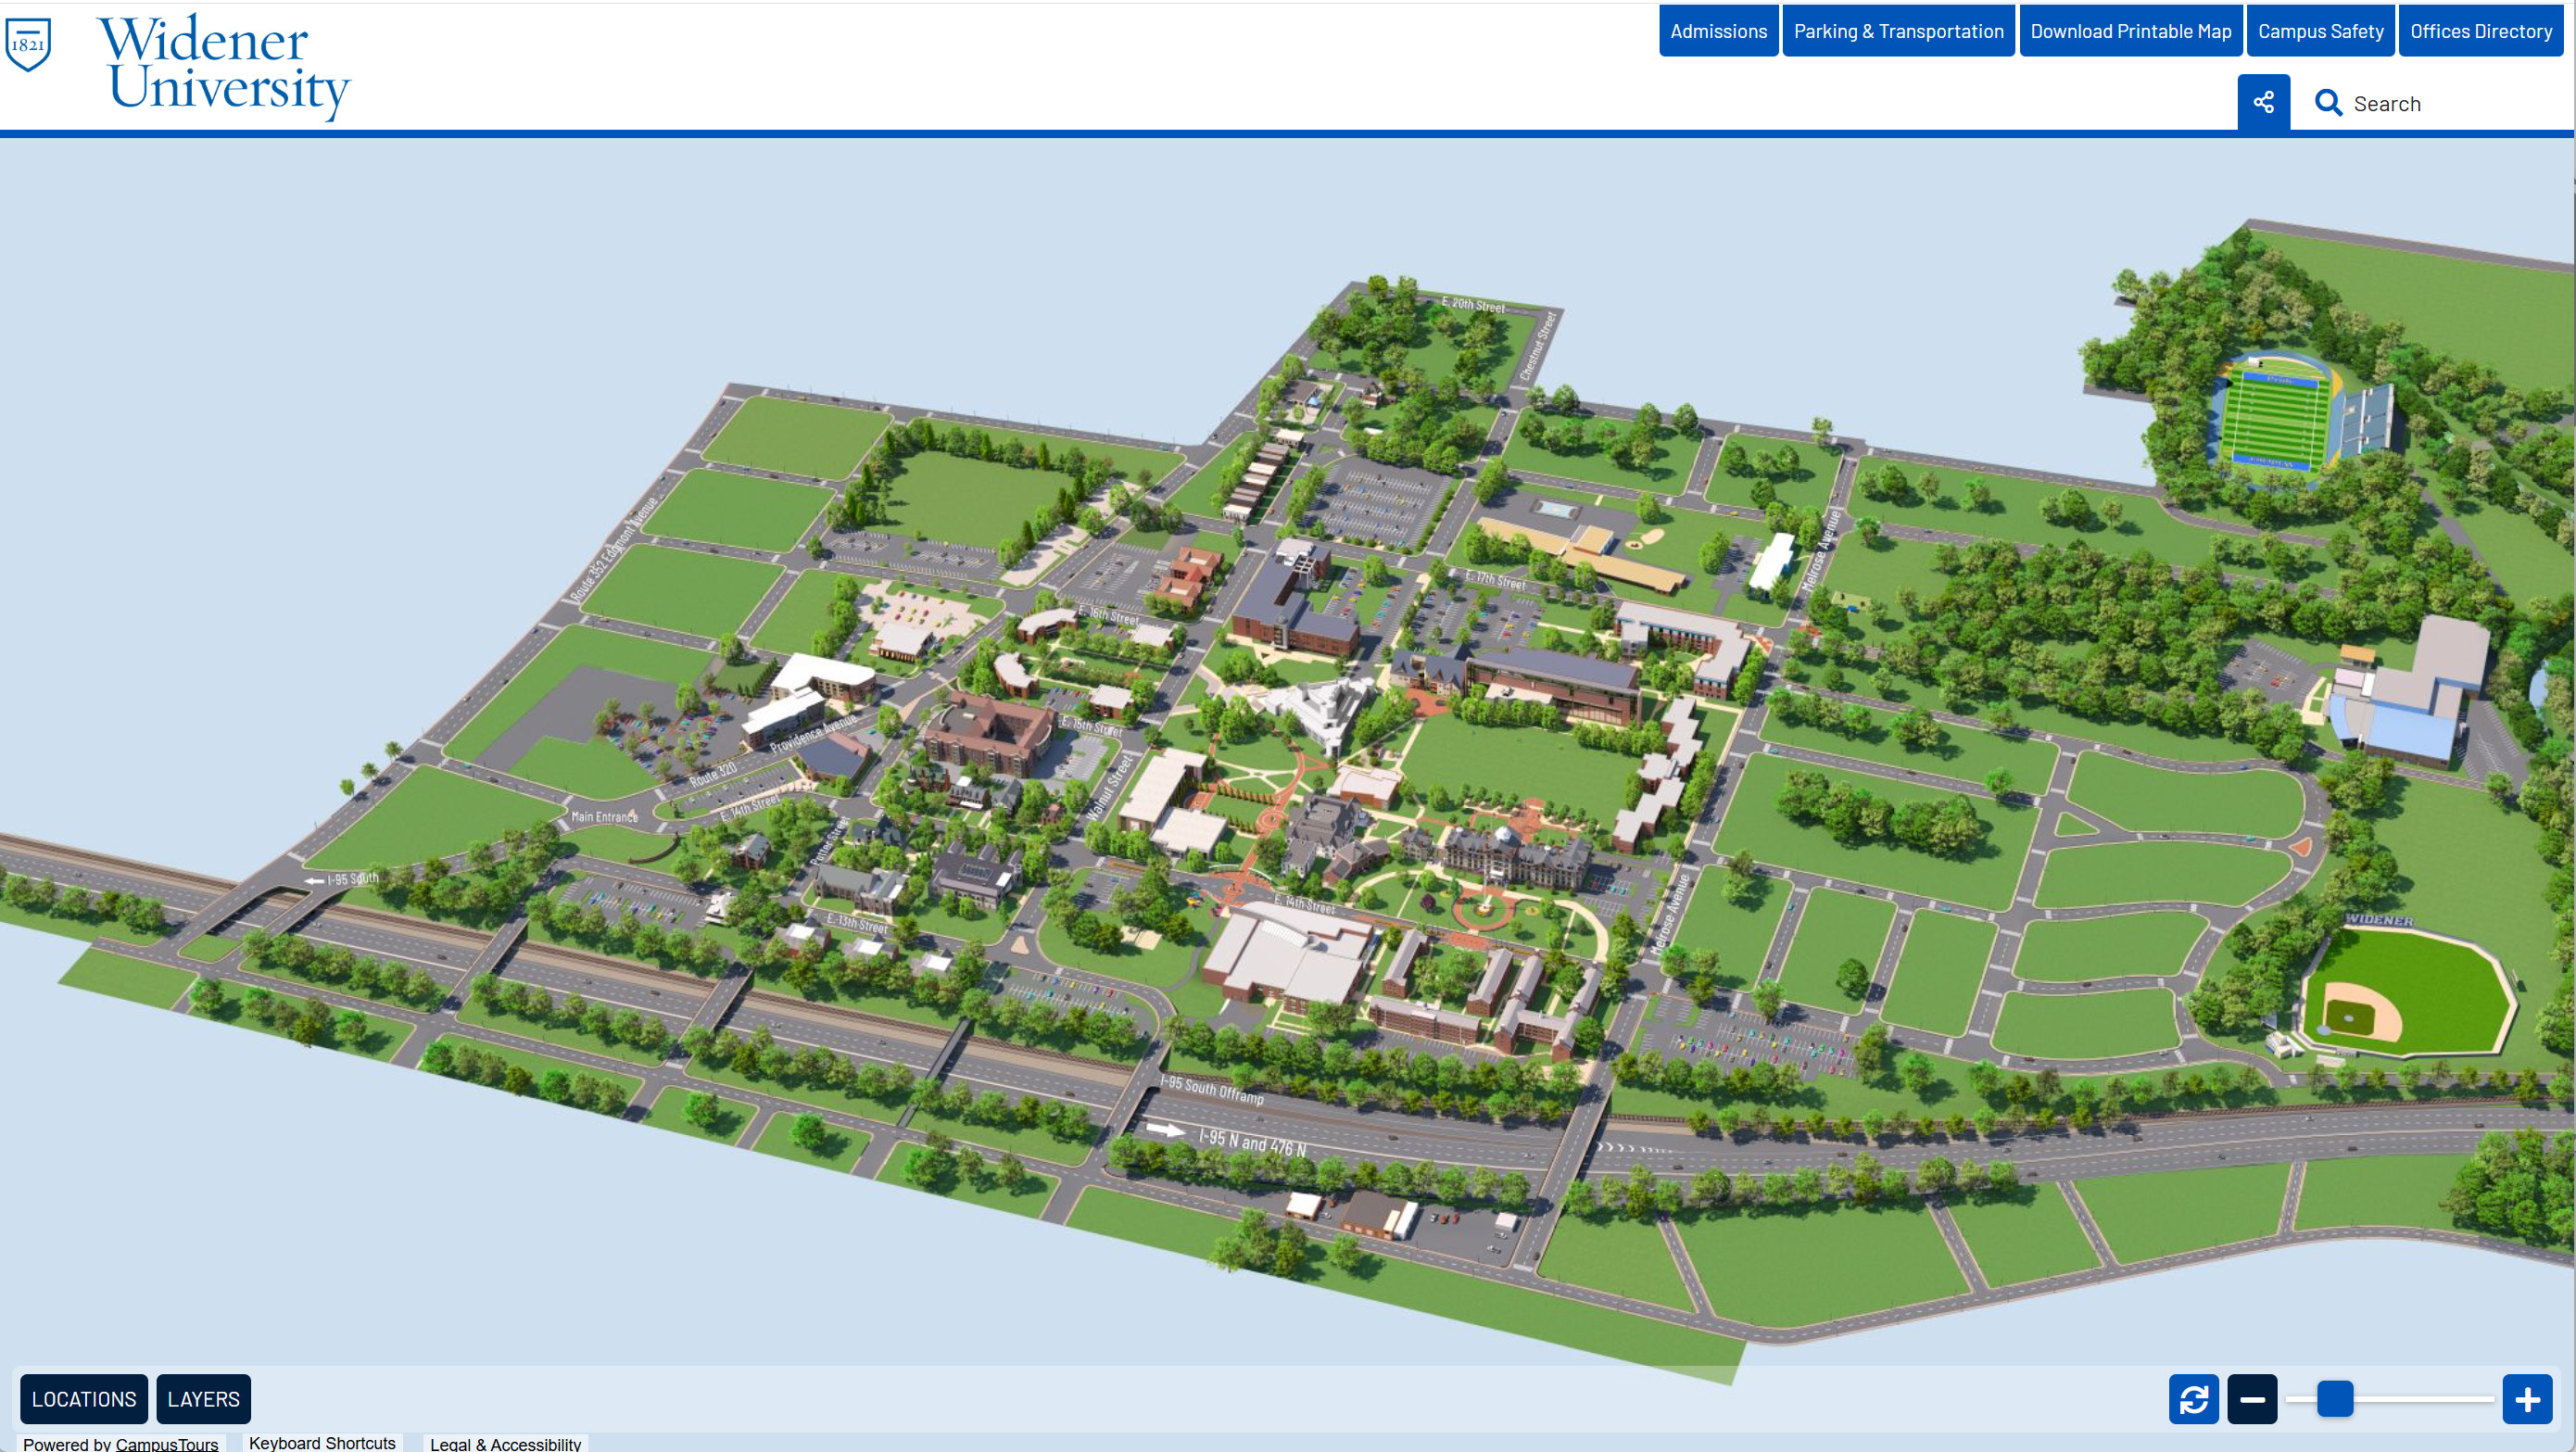2576x1452 pixels.
Task: Open the Admissions page
Action: coord(1718,31)
